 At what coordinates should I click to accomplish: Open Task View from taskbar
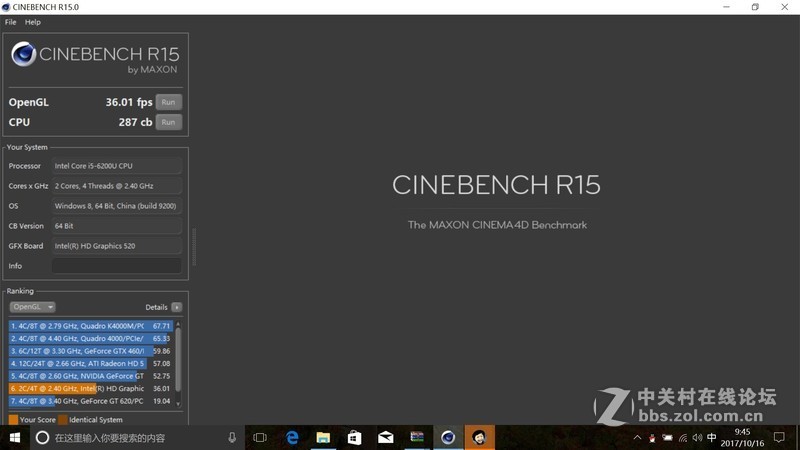click(x=260, y=438)
